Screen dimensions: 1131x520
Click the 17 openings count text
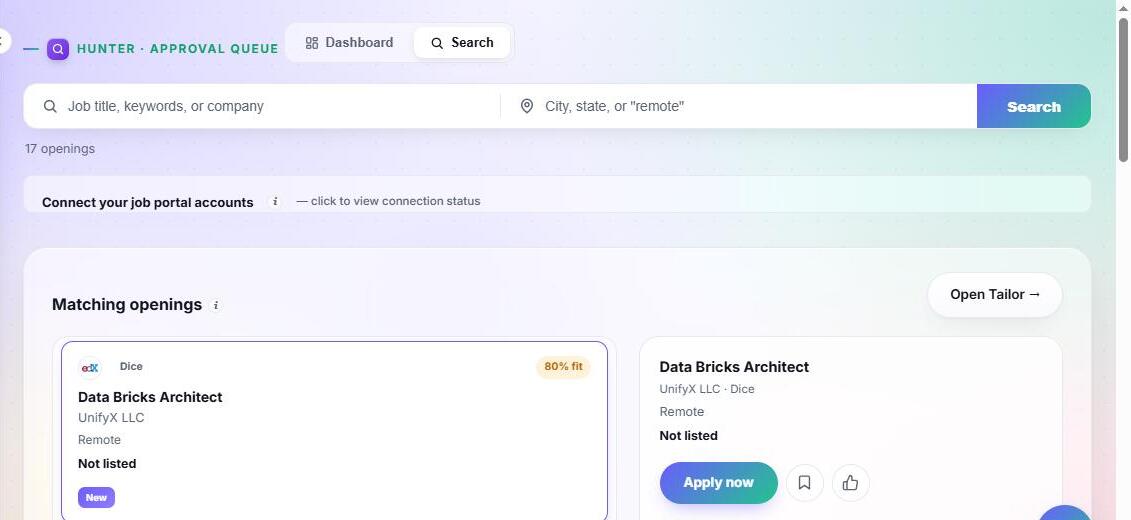60,149
